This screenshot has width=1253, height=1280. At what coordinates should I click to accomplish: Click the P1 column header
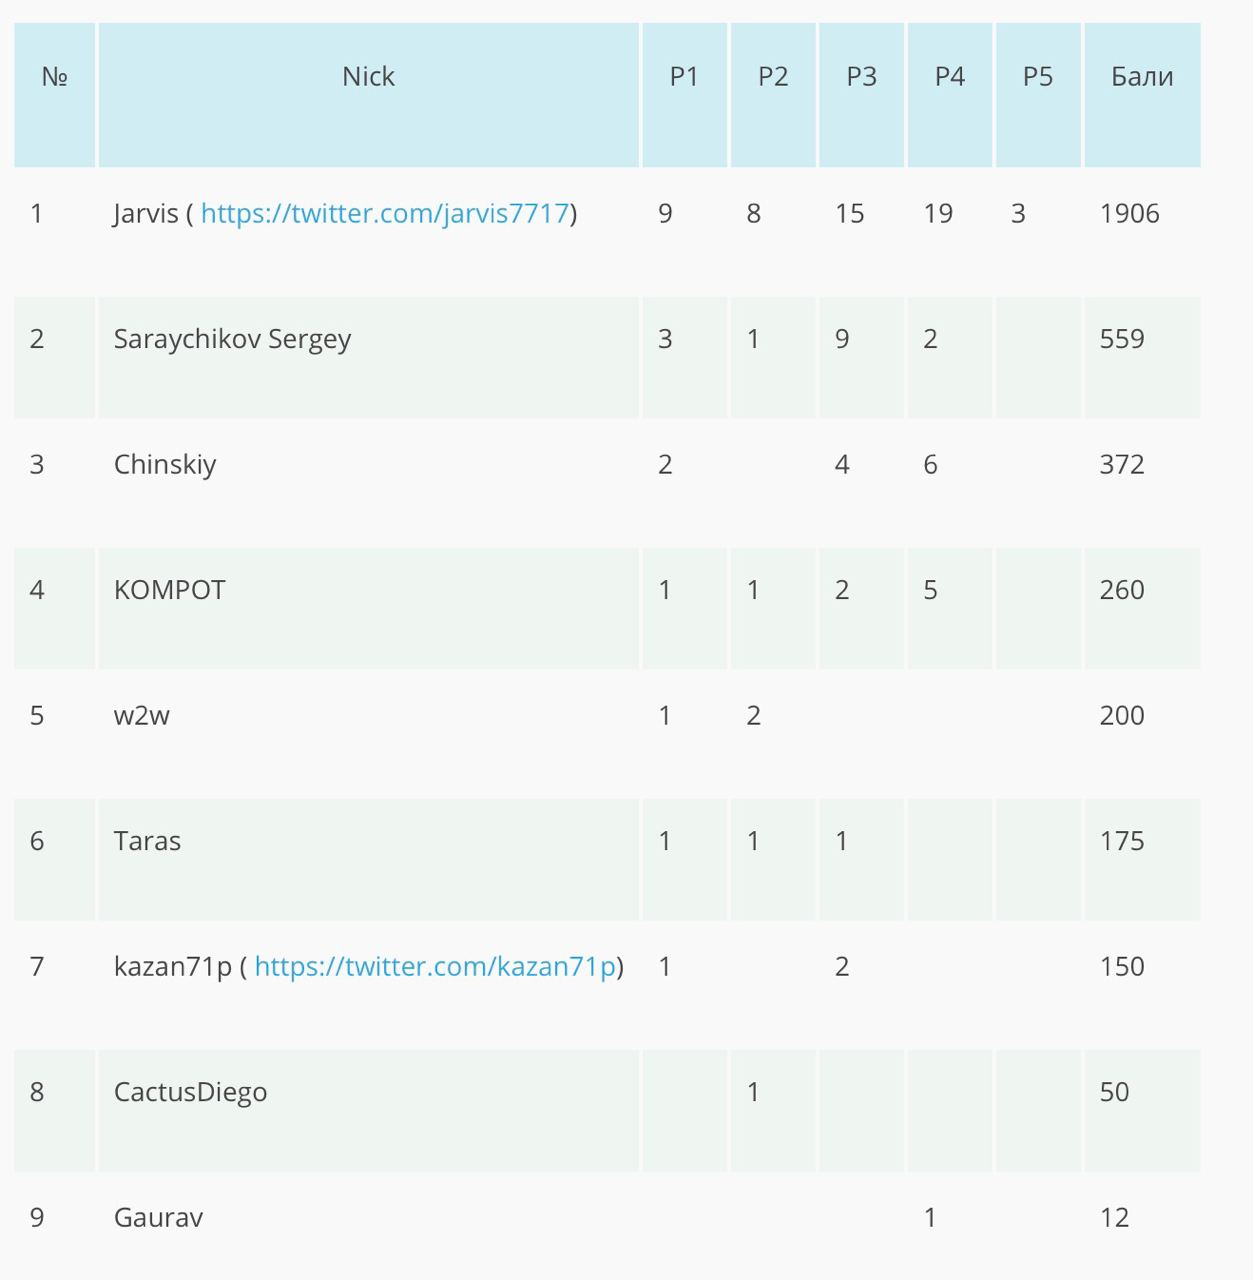684,94
